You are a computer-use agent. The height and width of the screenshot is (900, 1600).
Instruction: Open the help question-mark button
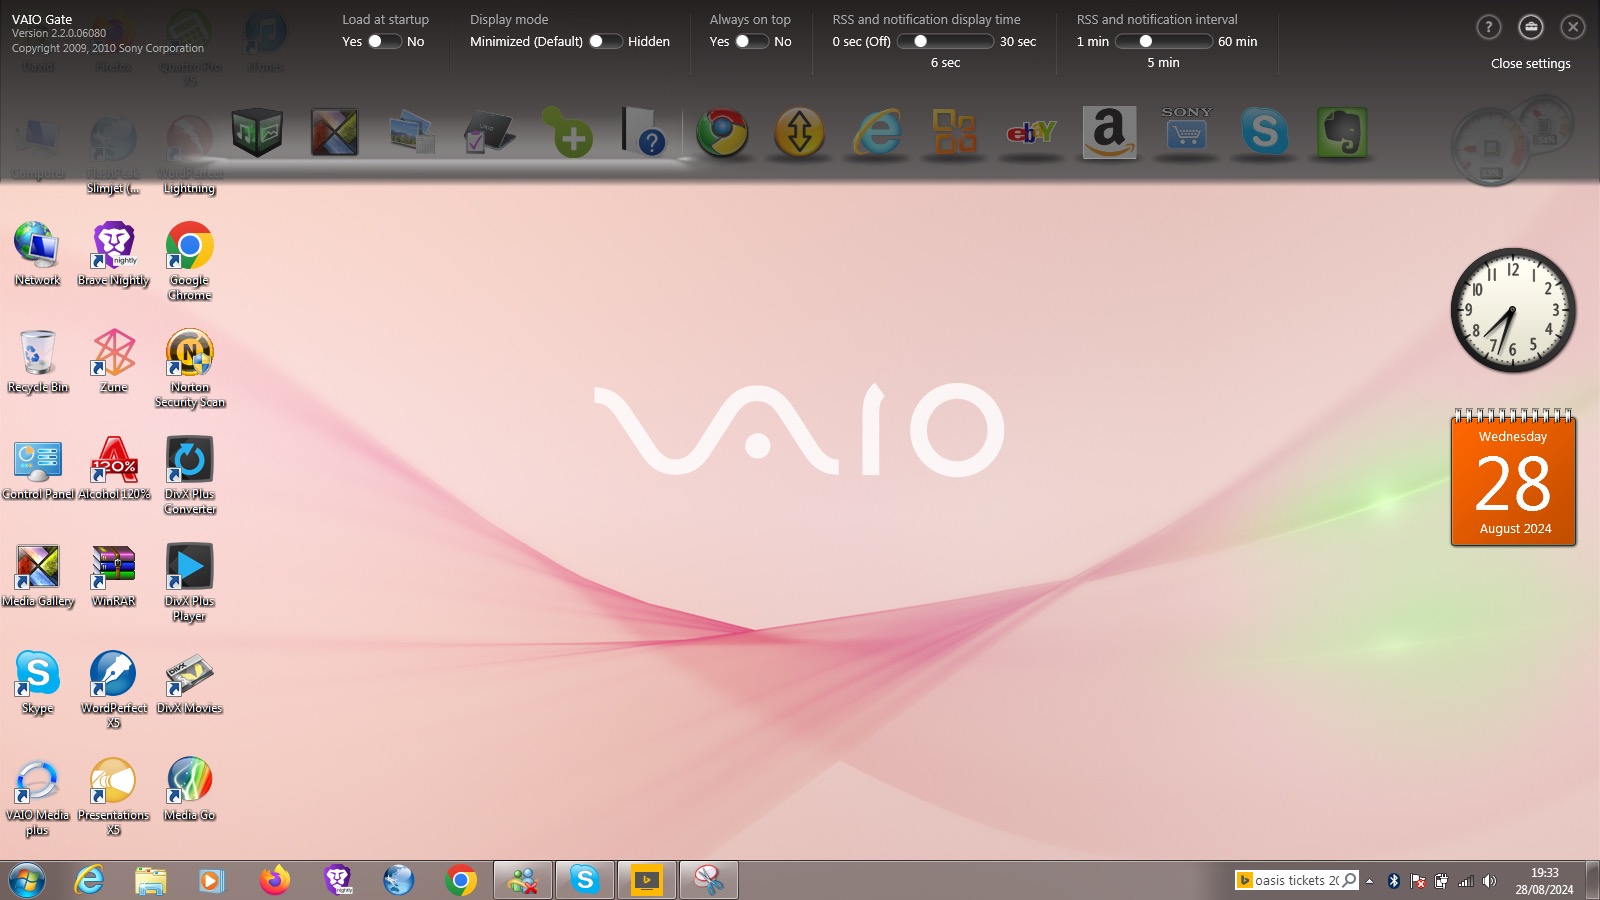pos(1489,27)
